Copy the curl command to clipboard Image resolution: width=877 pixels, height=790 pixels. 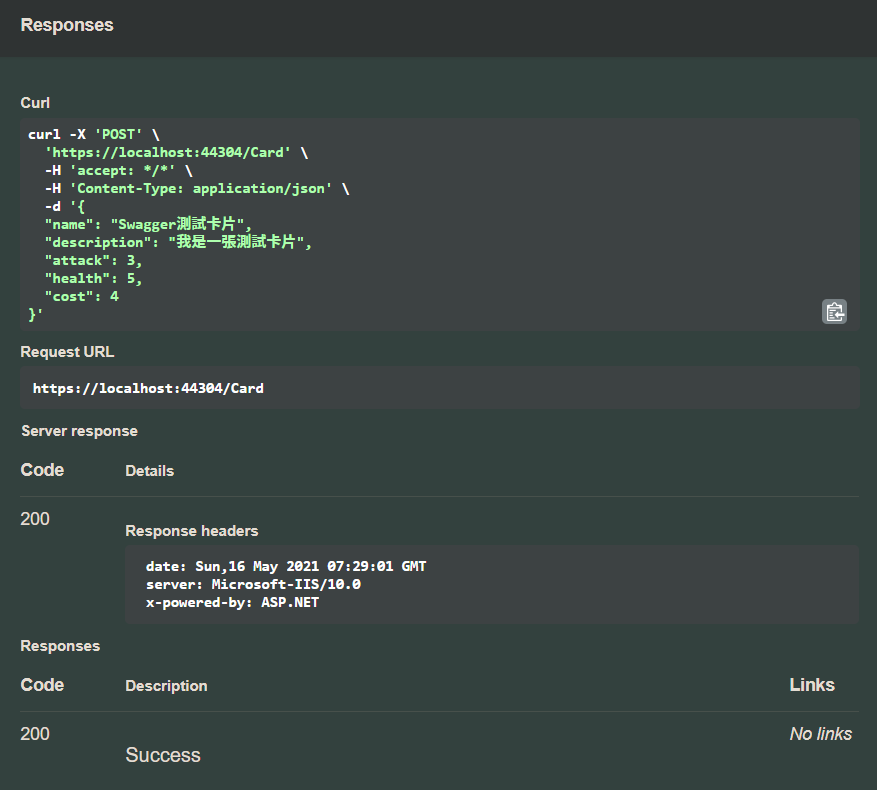point(834,312)
